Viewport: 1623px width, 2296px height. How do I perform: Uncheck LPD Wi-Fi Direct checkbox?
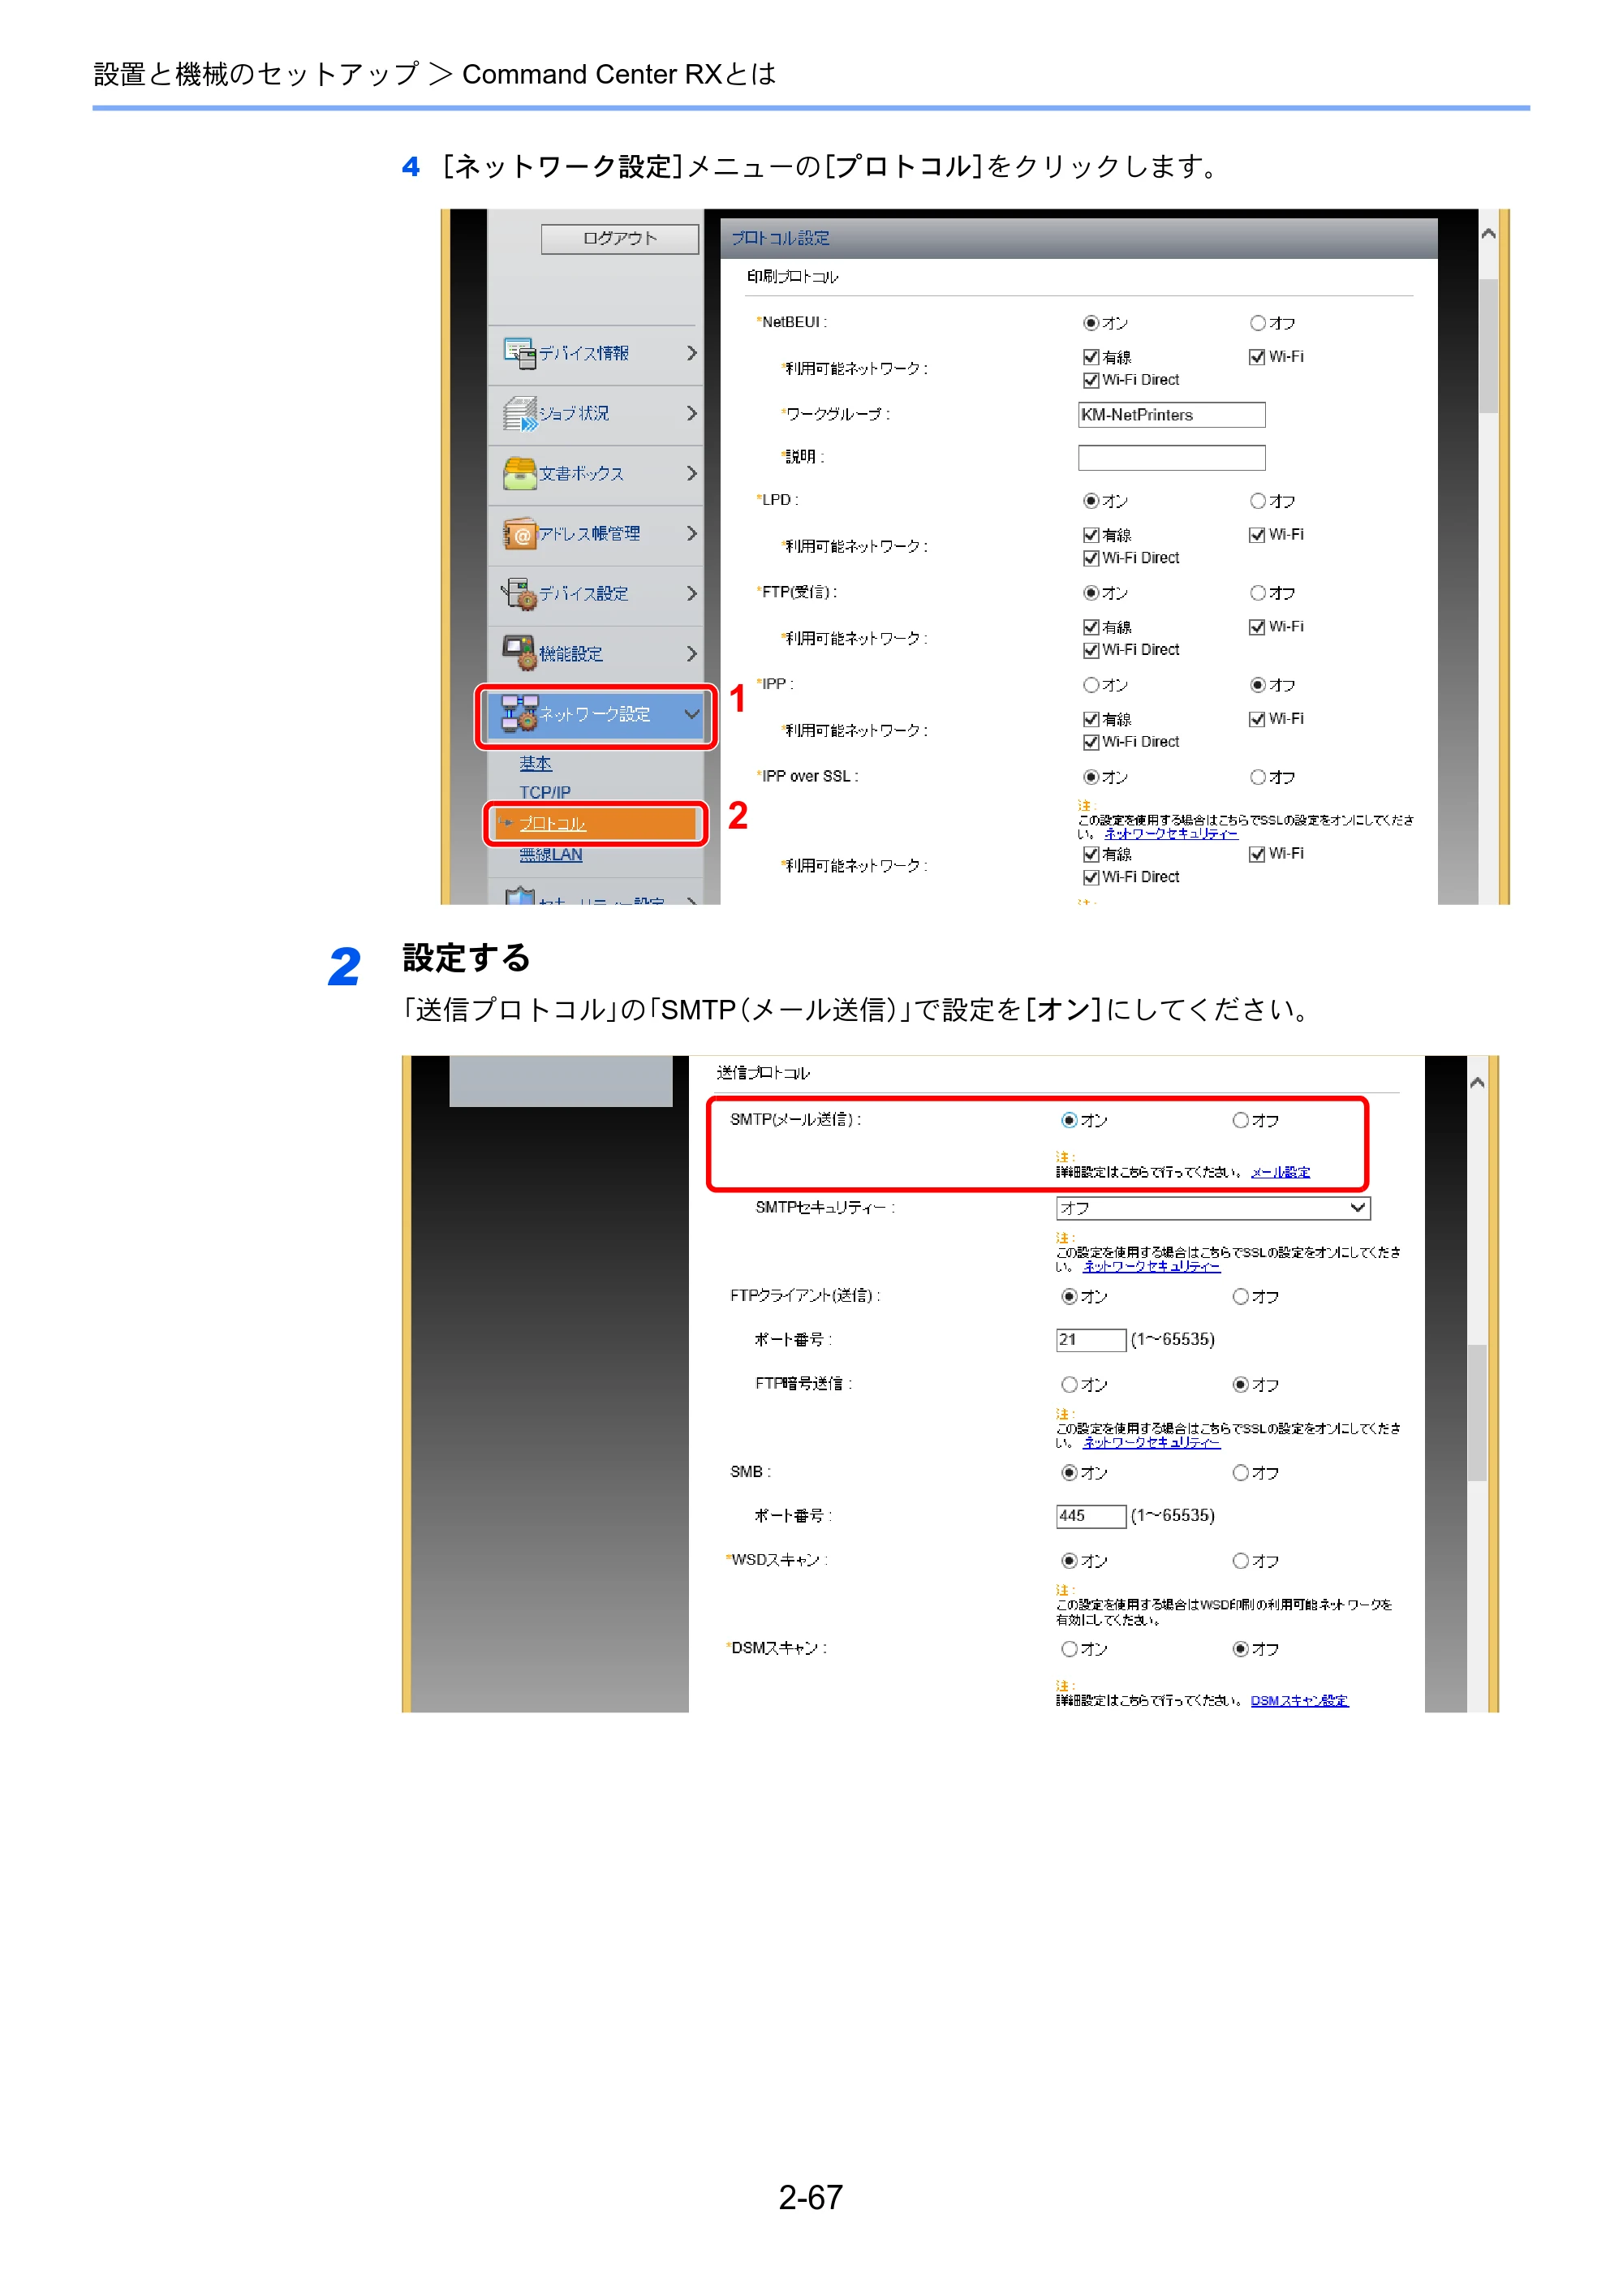tap(1091, 558)
